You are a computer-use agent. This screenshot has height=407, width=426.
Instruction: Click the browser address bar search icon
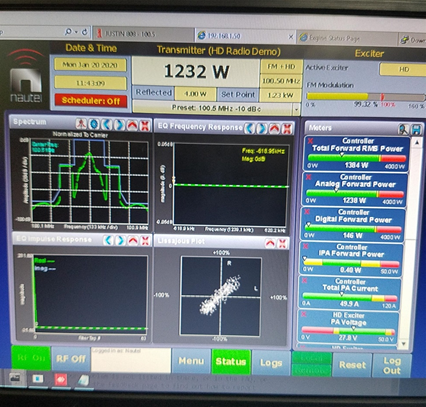pos(68,32)
